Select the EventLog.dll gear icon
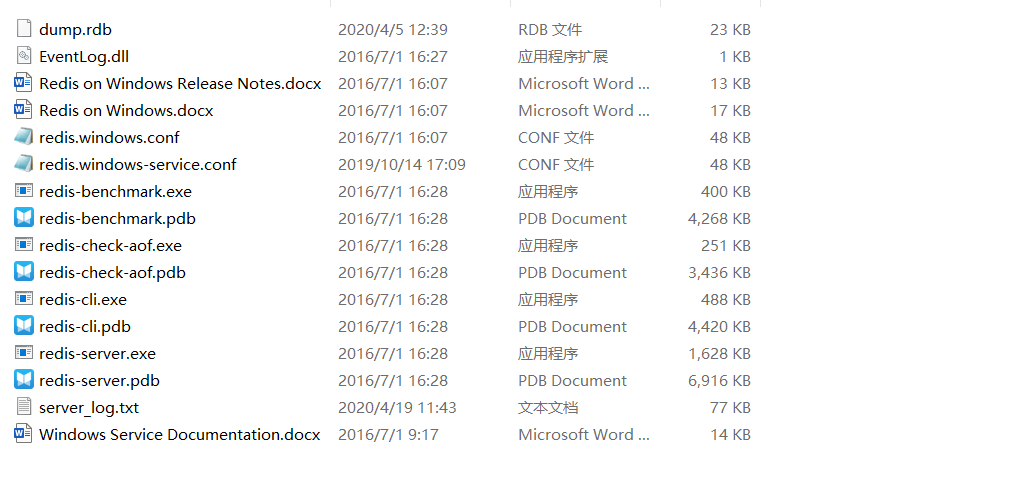 point(24,56)
